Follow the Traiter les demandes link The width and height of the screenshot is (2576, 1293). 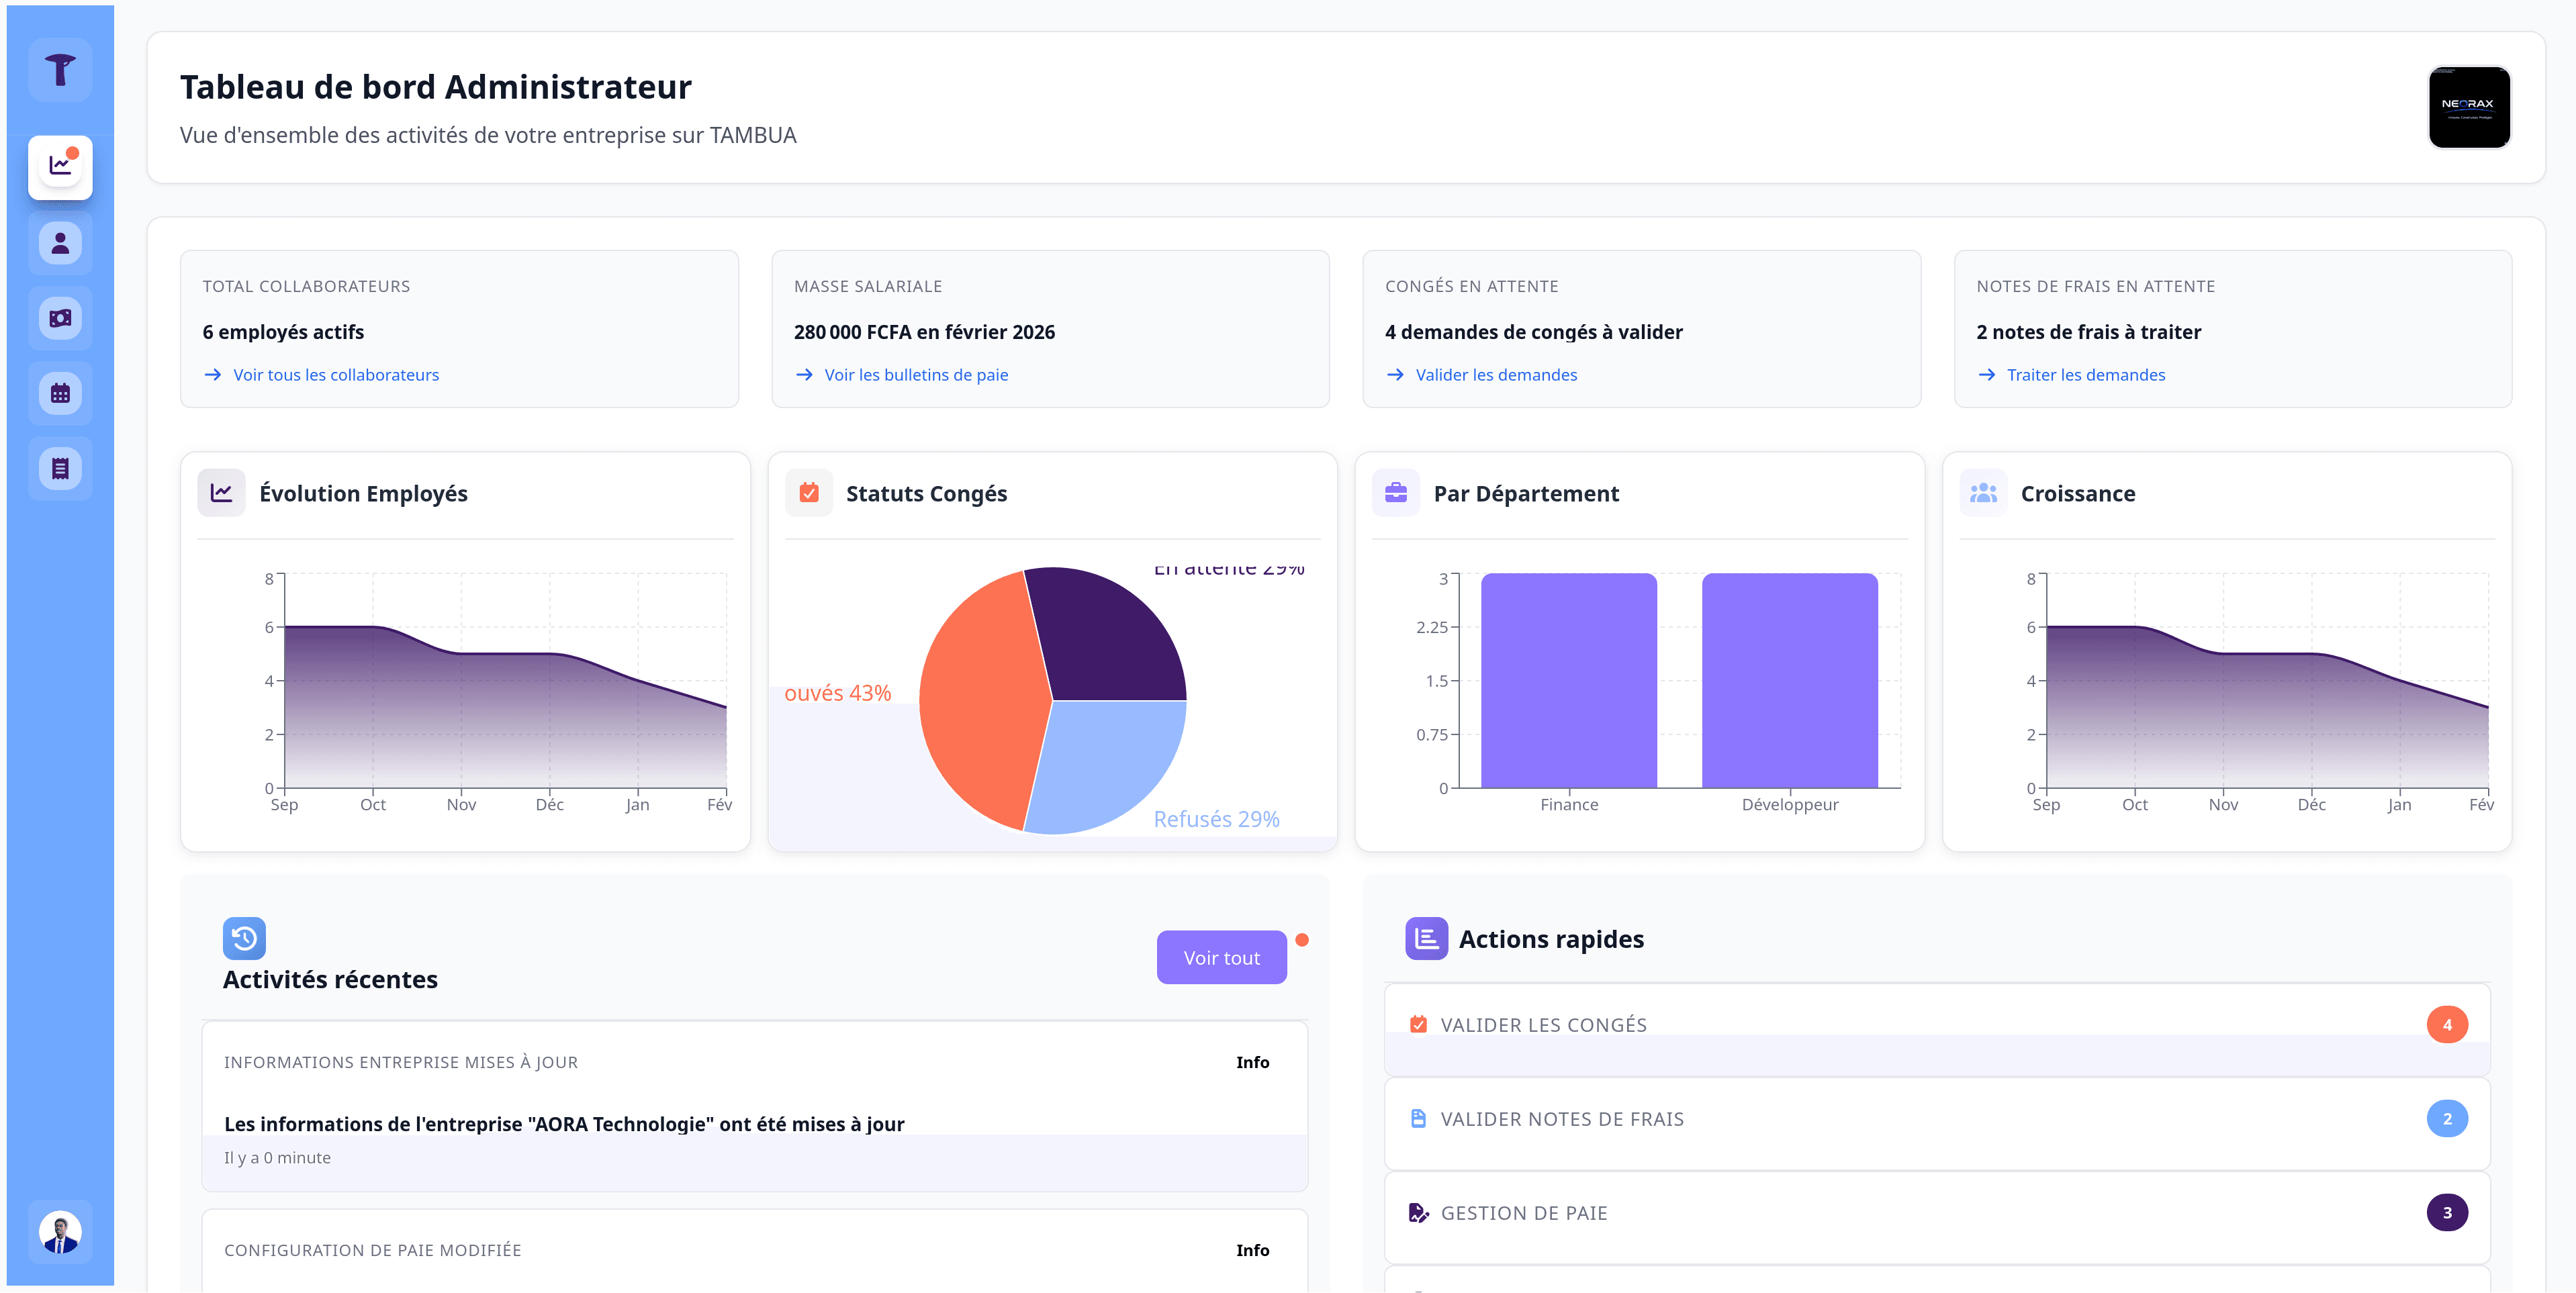[x=2085, y=375]
